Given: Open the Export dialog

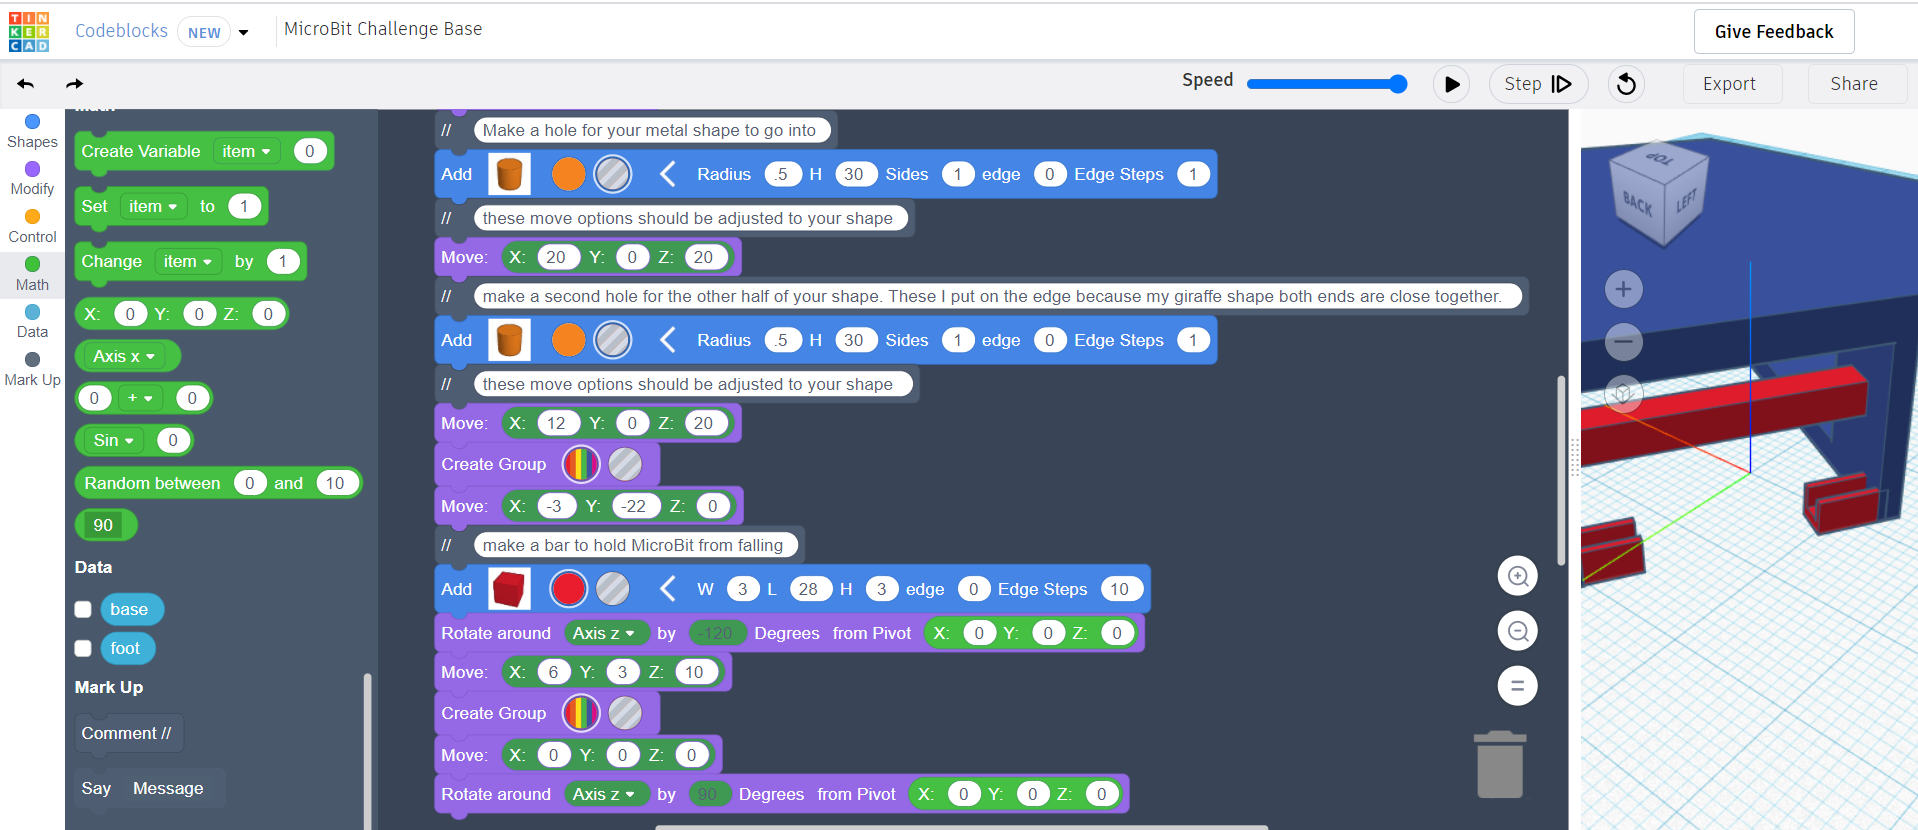Looking at the screenshot, I should click(1729, 84).
